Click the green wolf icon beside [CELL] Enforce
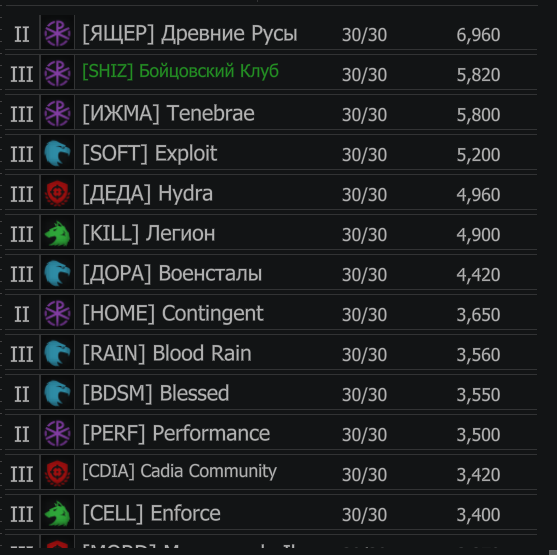Image resolution: width=557 pixels, height=555 pixels. (57, 513)
